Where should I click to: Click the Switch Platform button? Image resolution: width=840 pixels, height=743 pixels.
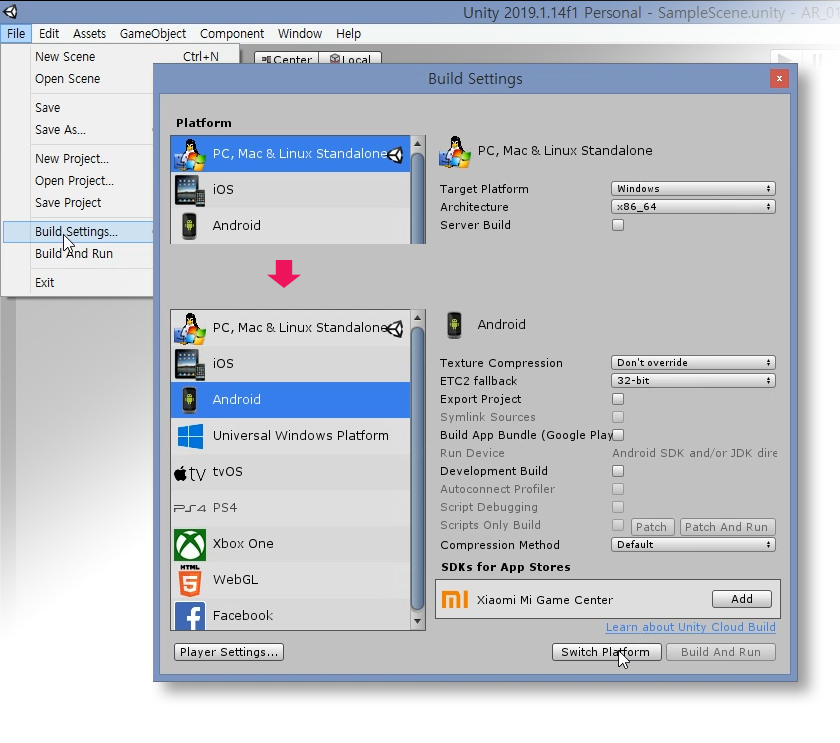click(606, 652)
